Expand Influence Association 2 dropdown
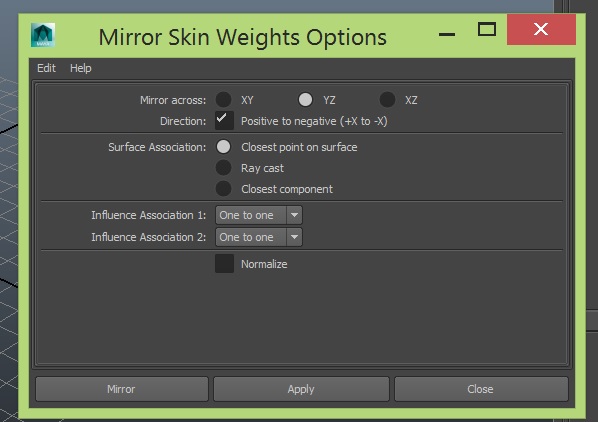 tap(259, 237)
